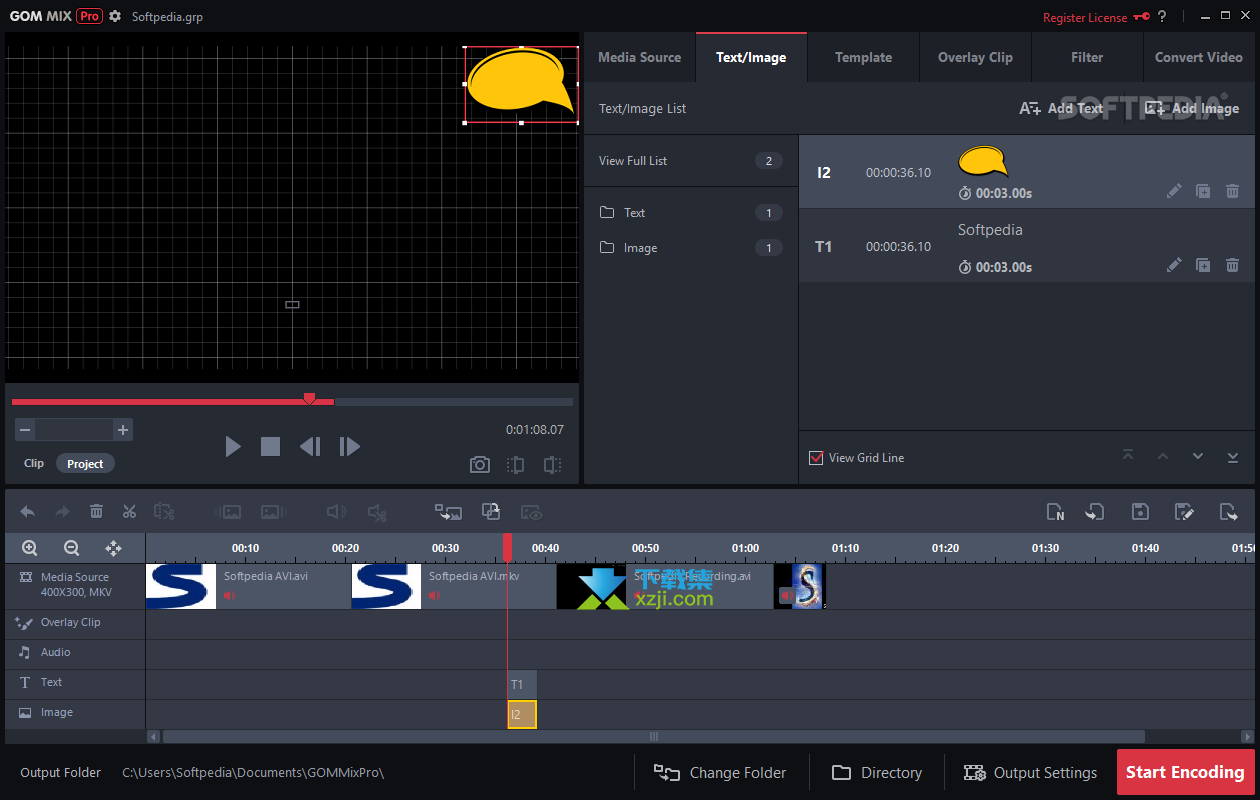Select the Text/Image tab
Image resolution: width=1260 pixels, height=800 pixels.
click(751, 57)
